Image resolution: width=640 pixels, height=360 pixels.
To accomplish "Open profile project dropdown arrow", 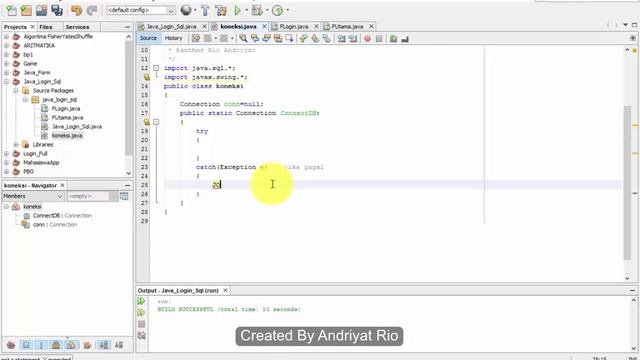I will tap(287, 10).
